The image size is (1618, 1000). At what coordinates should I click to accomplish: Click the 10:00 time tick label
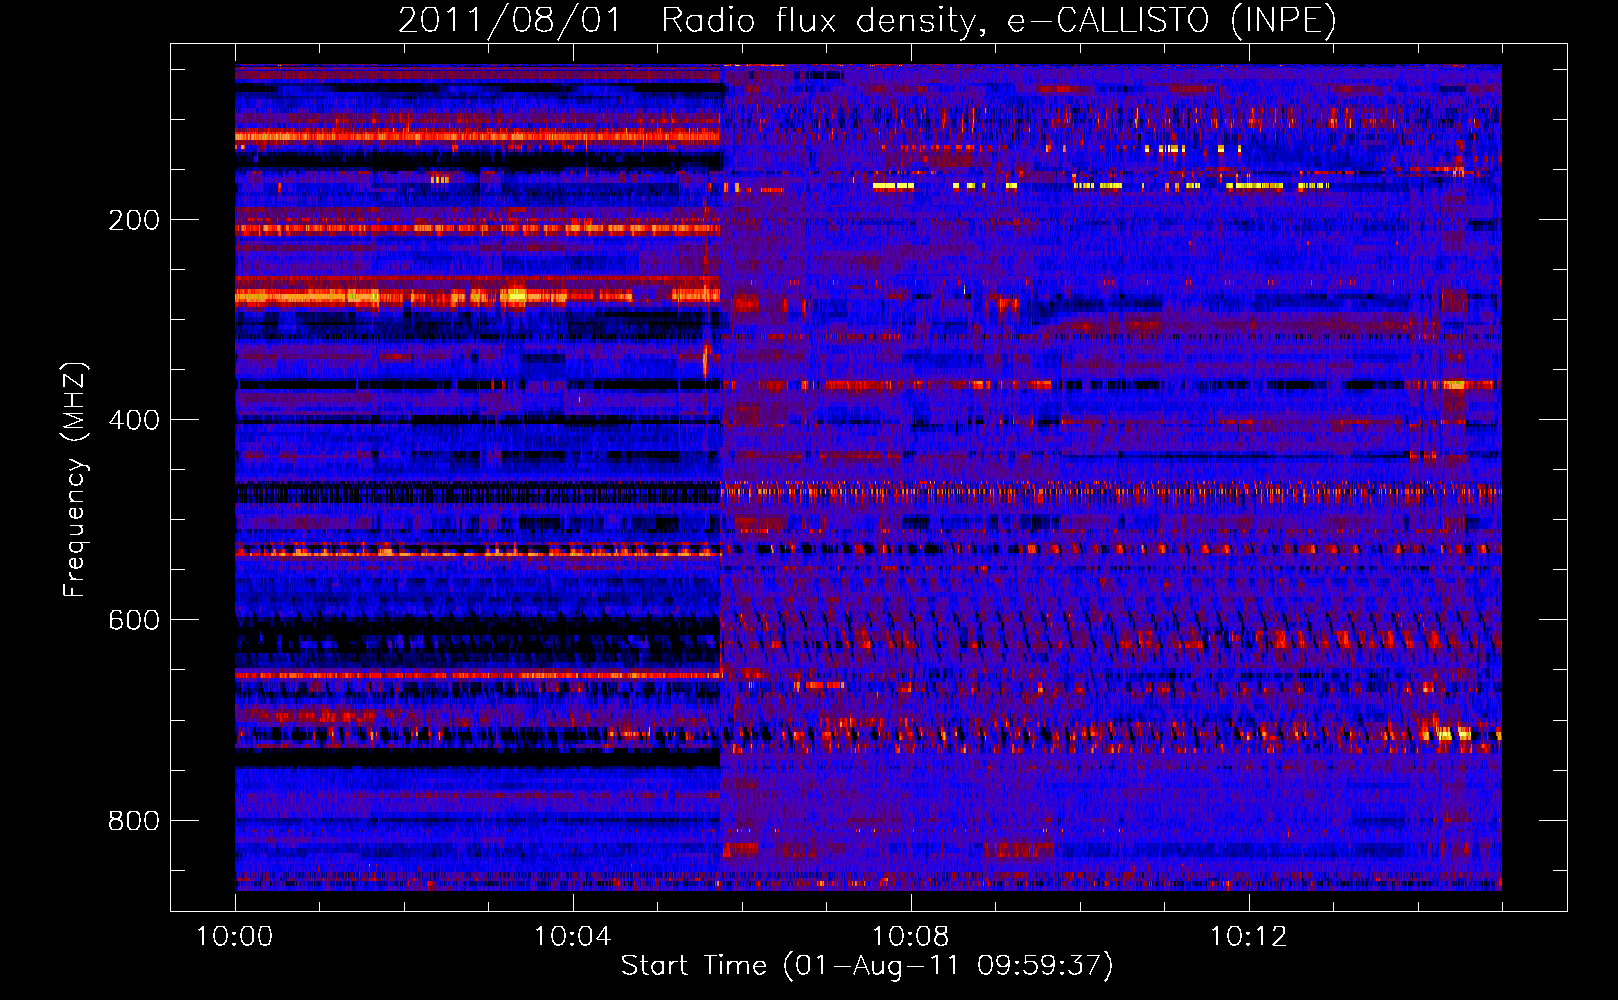tap(235, 937)
